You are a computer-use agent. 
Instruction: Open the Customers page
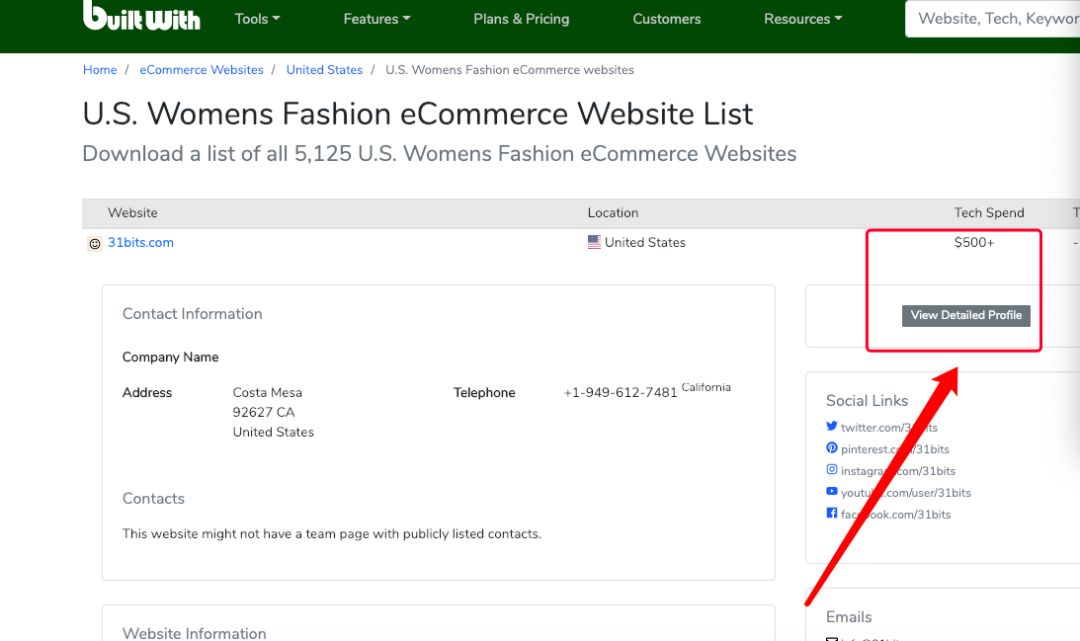tap(667, 19)
